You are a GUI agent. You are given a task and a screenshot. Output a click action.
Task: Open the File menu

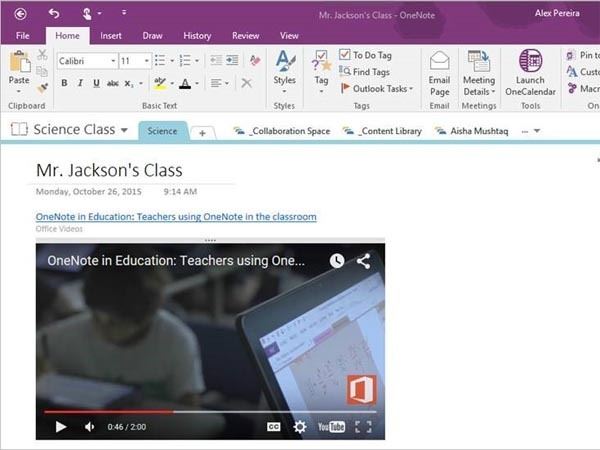click(x=23, y=36)
